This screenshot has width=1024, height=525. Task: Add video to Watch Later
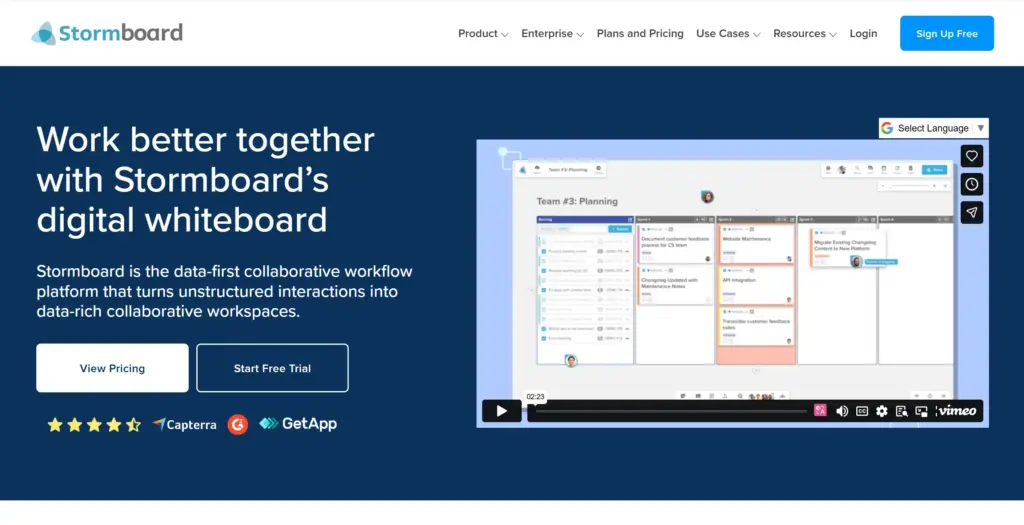(x=971, y=184)
